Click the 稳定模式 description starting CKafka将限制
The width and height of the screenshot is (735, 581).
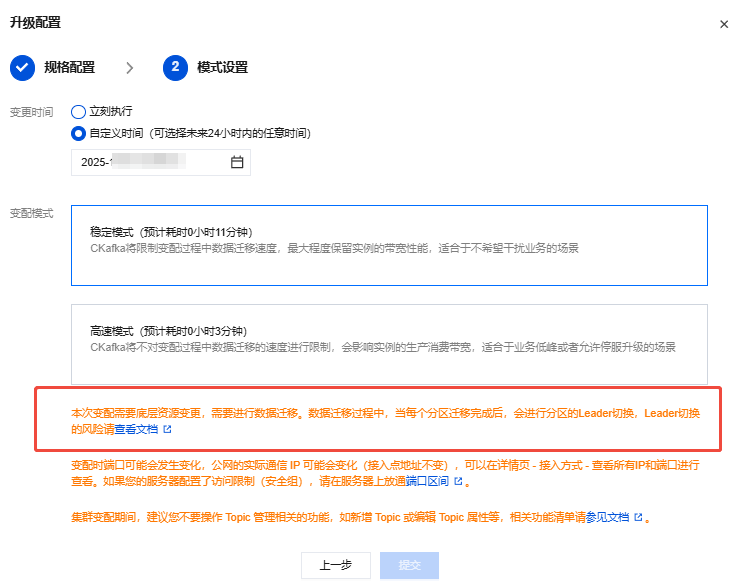(334, 249)
